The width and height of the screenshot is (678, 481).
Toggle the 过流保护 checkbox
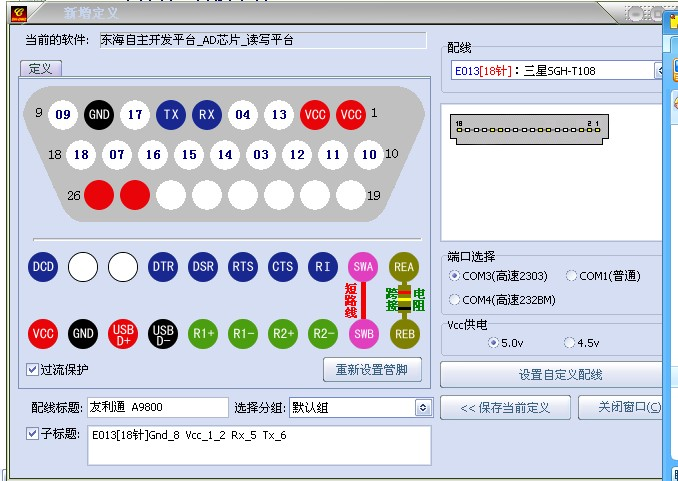[33, 370]
